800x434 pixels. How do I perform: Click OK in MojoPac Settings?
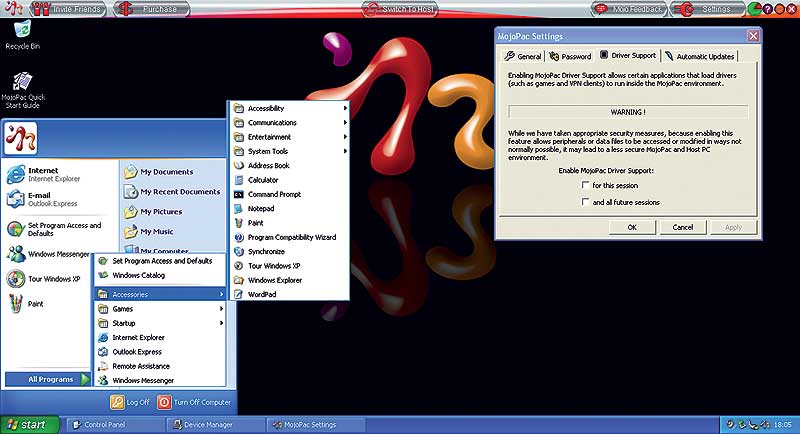[x=632, y=227]
